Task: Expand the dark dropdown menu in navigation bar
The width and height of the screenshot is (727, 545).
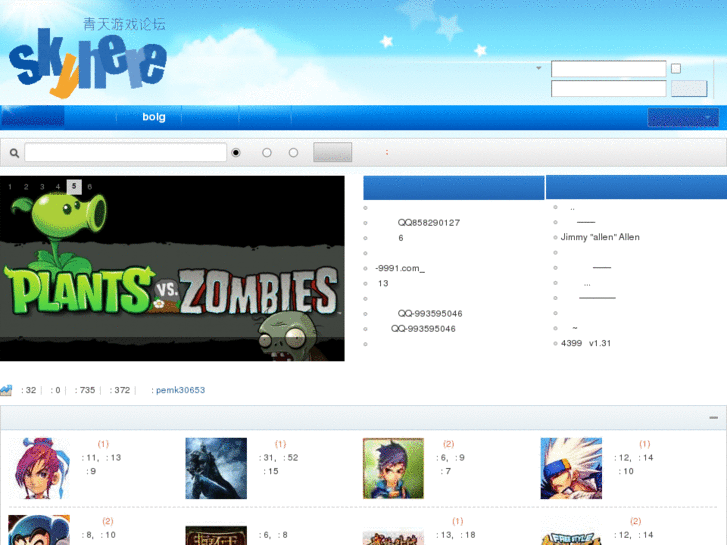Action: coord(683,118)
